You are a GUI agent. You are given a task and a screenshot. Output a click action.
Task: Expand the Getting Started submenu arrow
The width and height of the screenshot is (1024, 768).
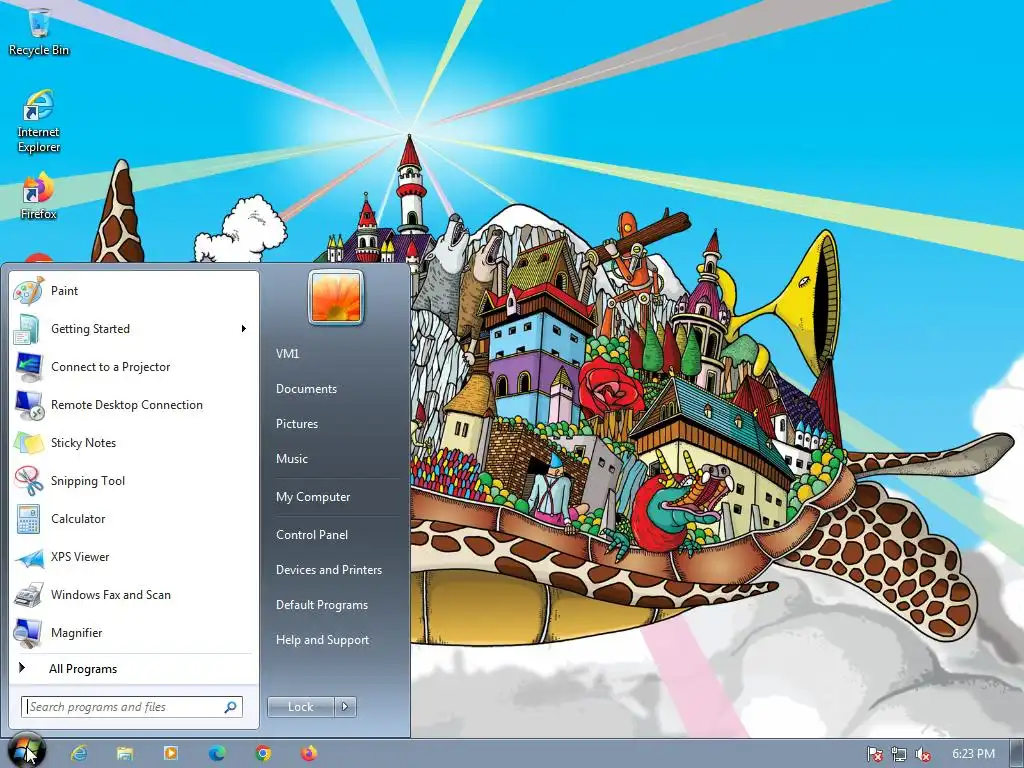click(244, 328)
